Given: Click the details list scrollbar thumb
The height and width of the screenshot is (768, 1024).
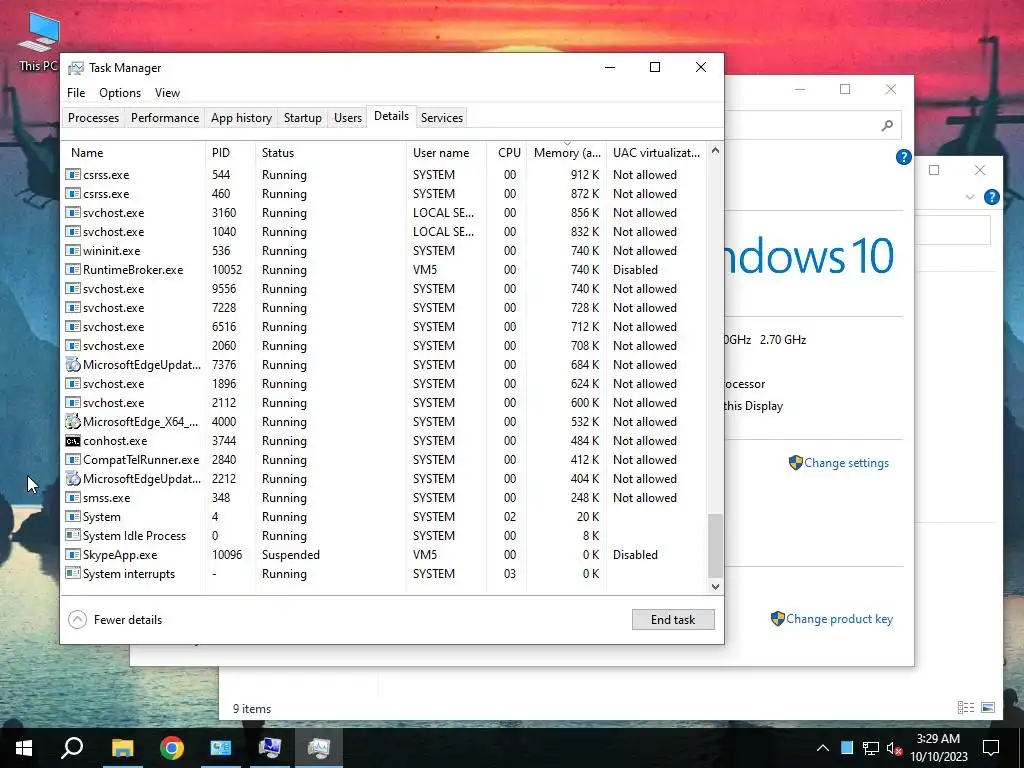Looking at the screenshot, I should click(x=715, y=545).
